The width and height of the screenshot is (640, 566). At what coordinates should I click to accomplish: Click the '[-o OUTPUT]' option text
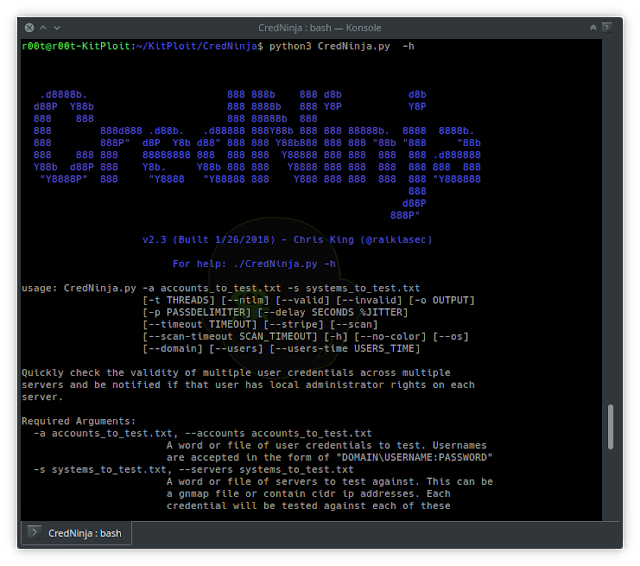442,300
